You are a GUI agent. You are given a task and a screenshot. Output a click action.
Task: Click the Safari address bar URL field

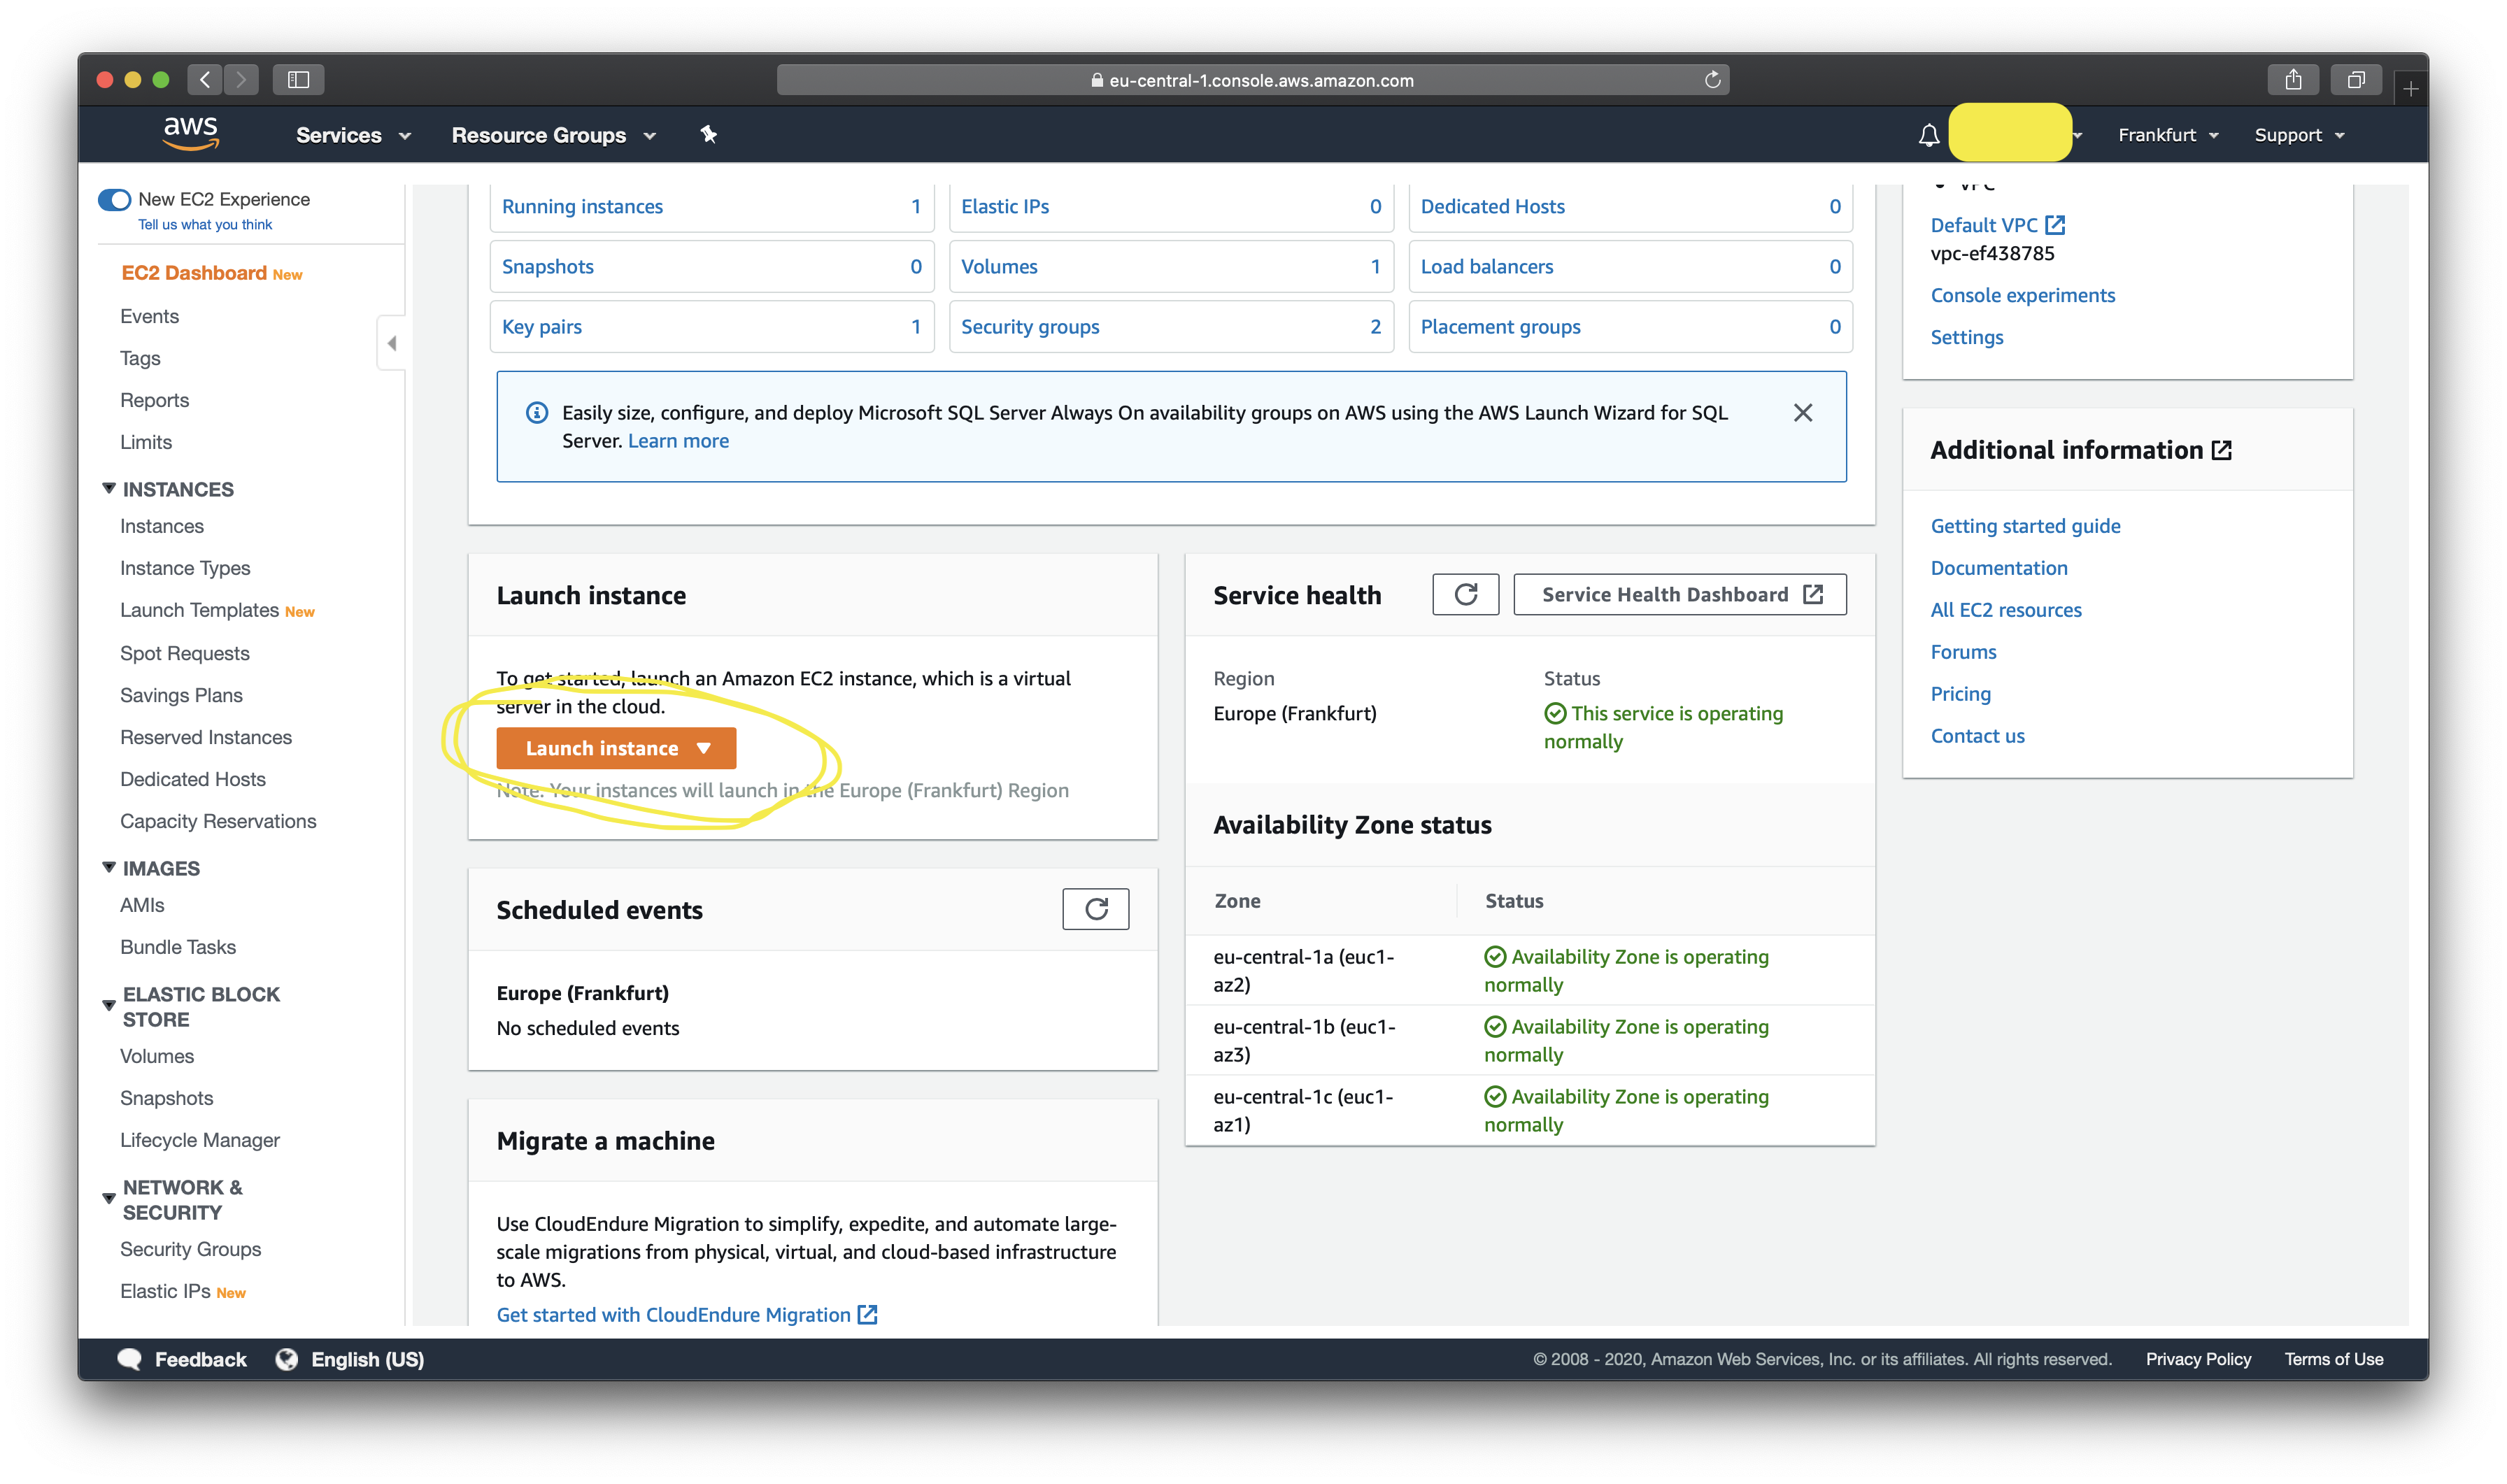tap(1252, 80)
